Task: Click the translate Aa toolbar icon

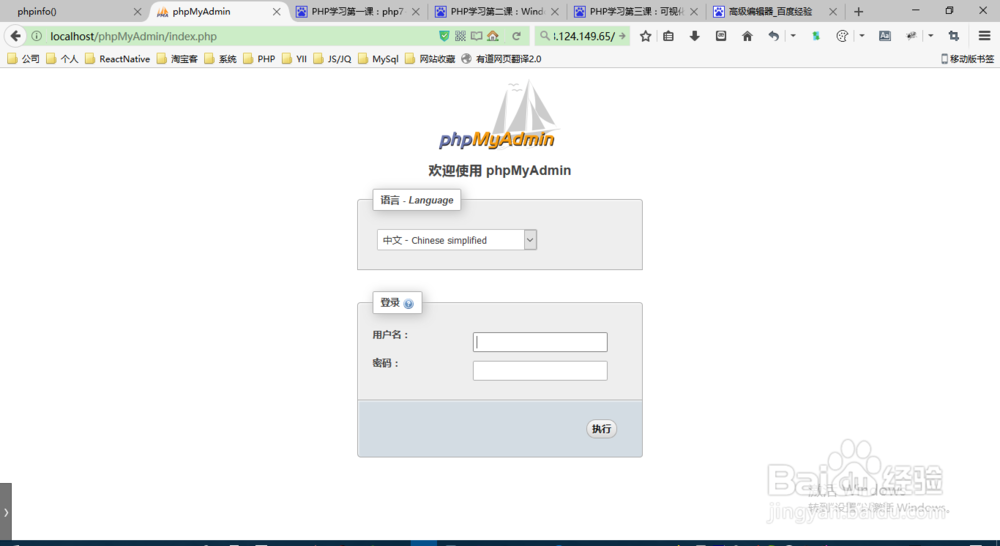Action: (x=885, y=36)
